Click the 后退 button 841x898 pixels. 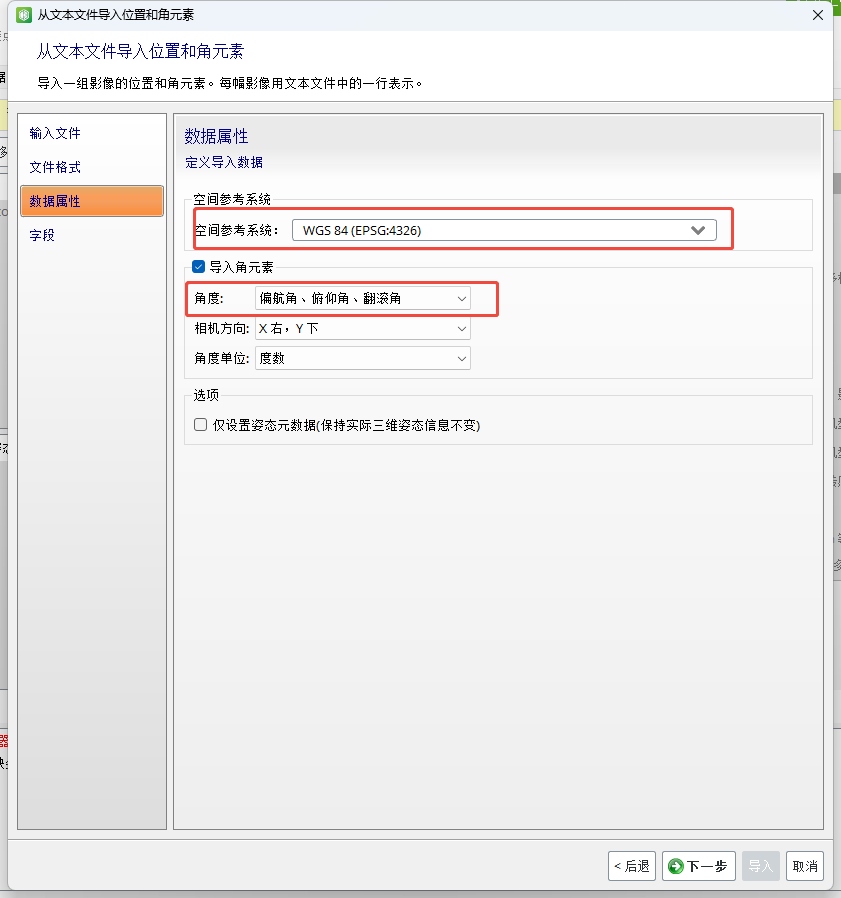(x=632, y=866)
